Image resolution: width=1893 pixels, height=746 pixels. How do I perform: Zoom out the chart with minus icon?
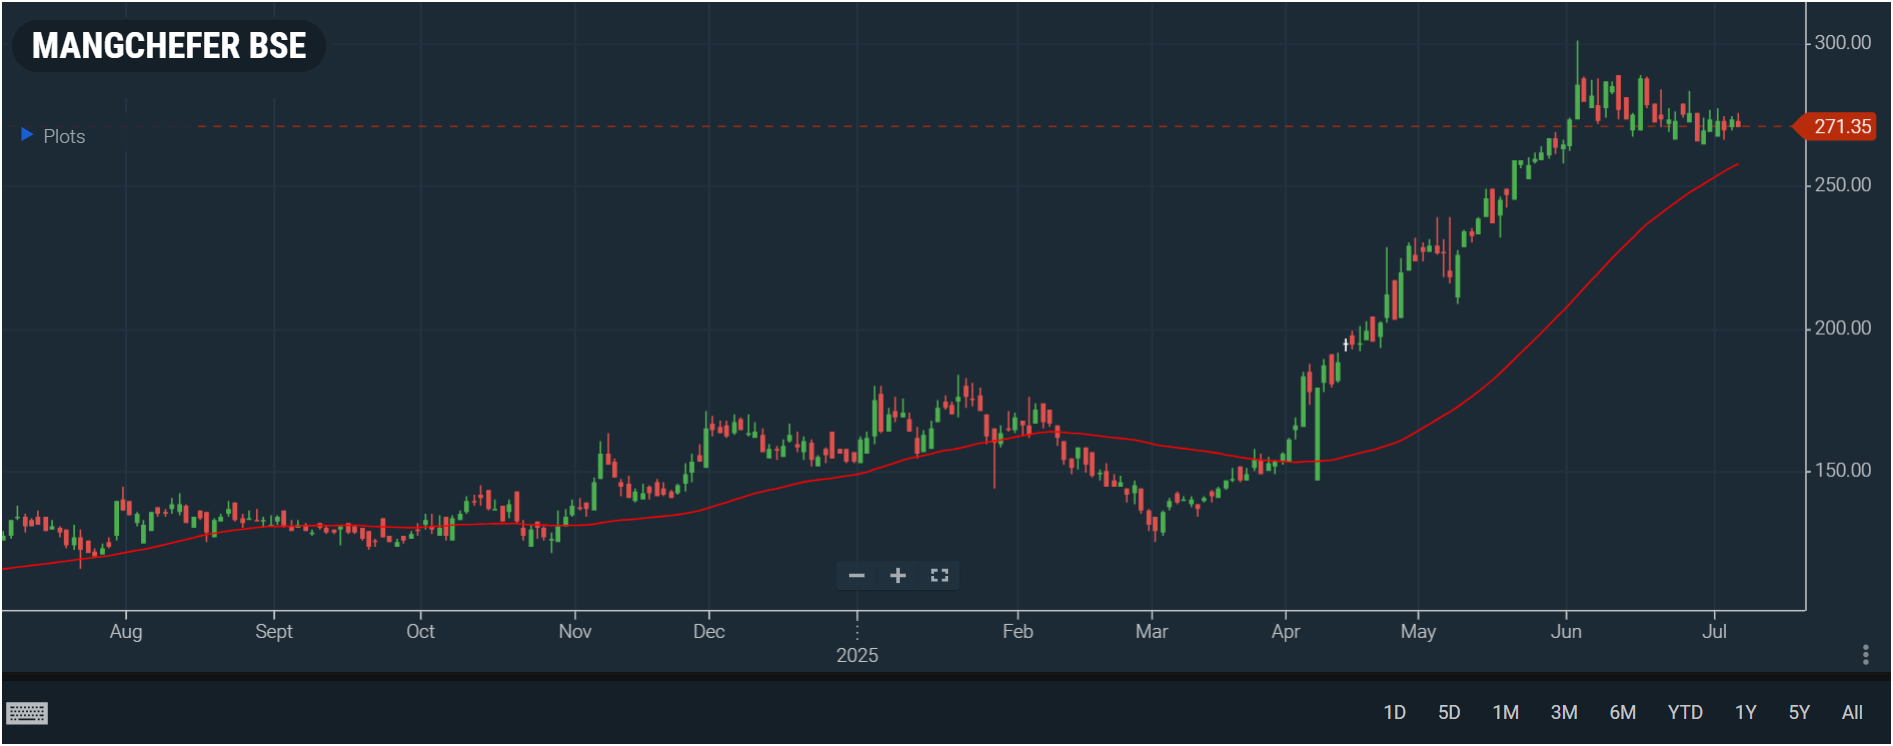tap(857, 575)
